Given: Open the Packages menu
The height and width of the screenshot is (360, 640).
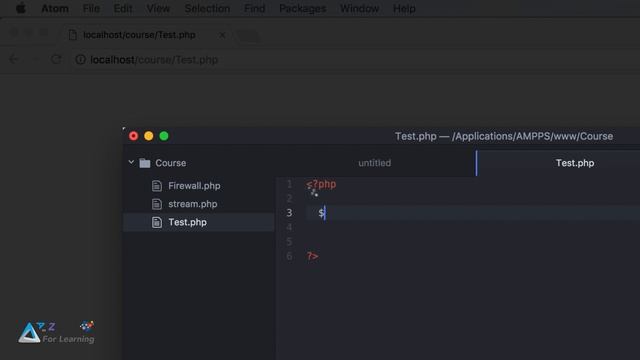Looking at the screenshot, I should pos(302,9).
